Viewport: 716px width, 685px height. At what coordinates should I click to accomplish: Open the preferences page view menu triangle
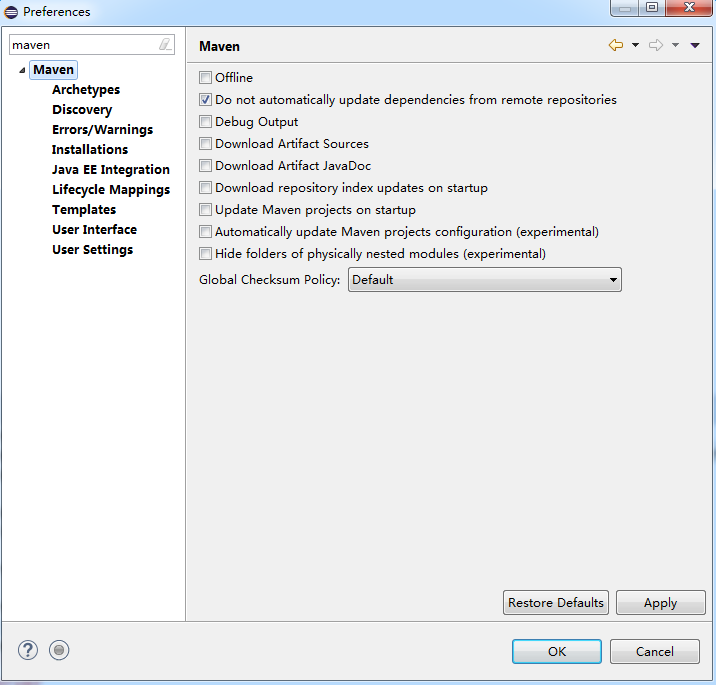click(x=695, y=45)
